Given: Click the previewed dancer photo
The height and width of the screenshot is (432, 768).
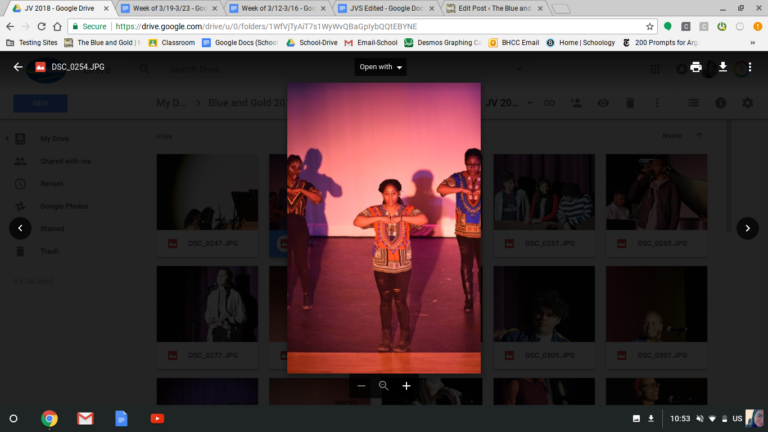Looking at the screenshot, I should 384,228.
